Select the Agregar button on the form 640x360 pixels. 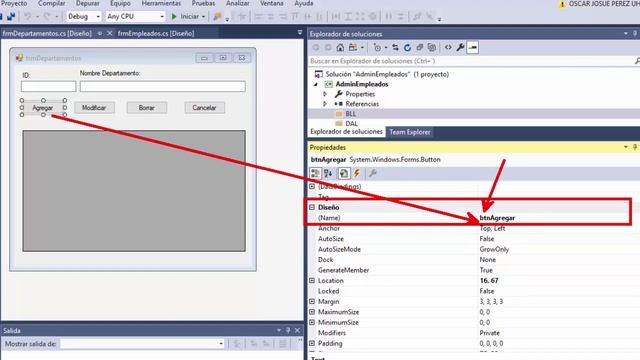[43, 108]
